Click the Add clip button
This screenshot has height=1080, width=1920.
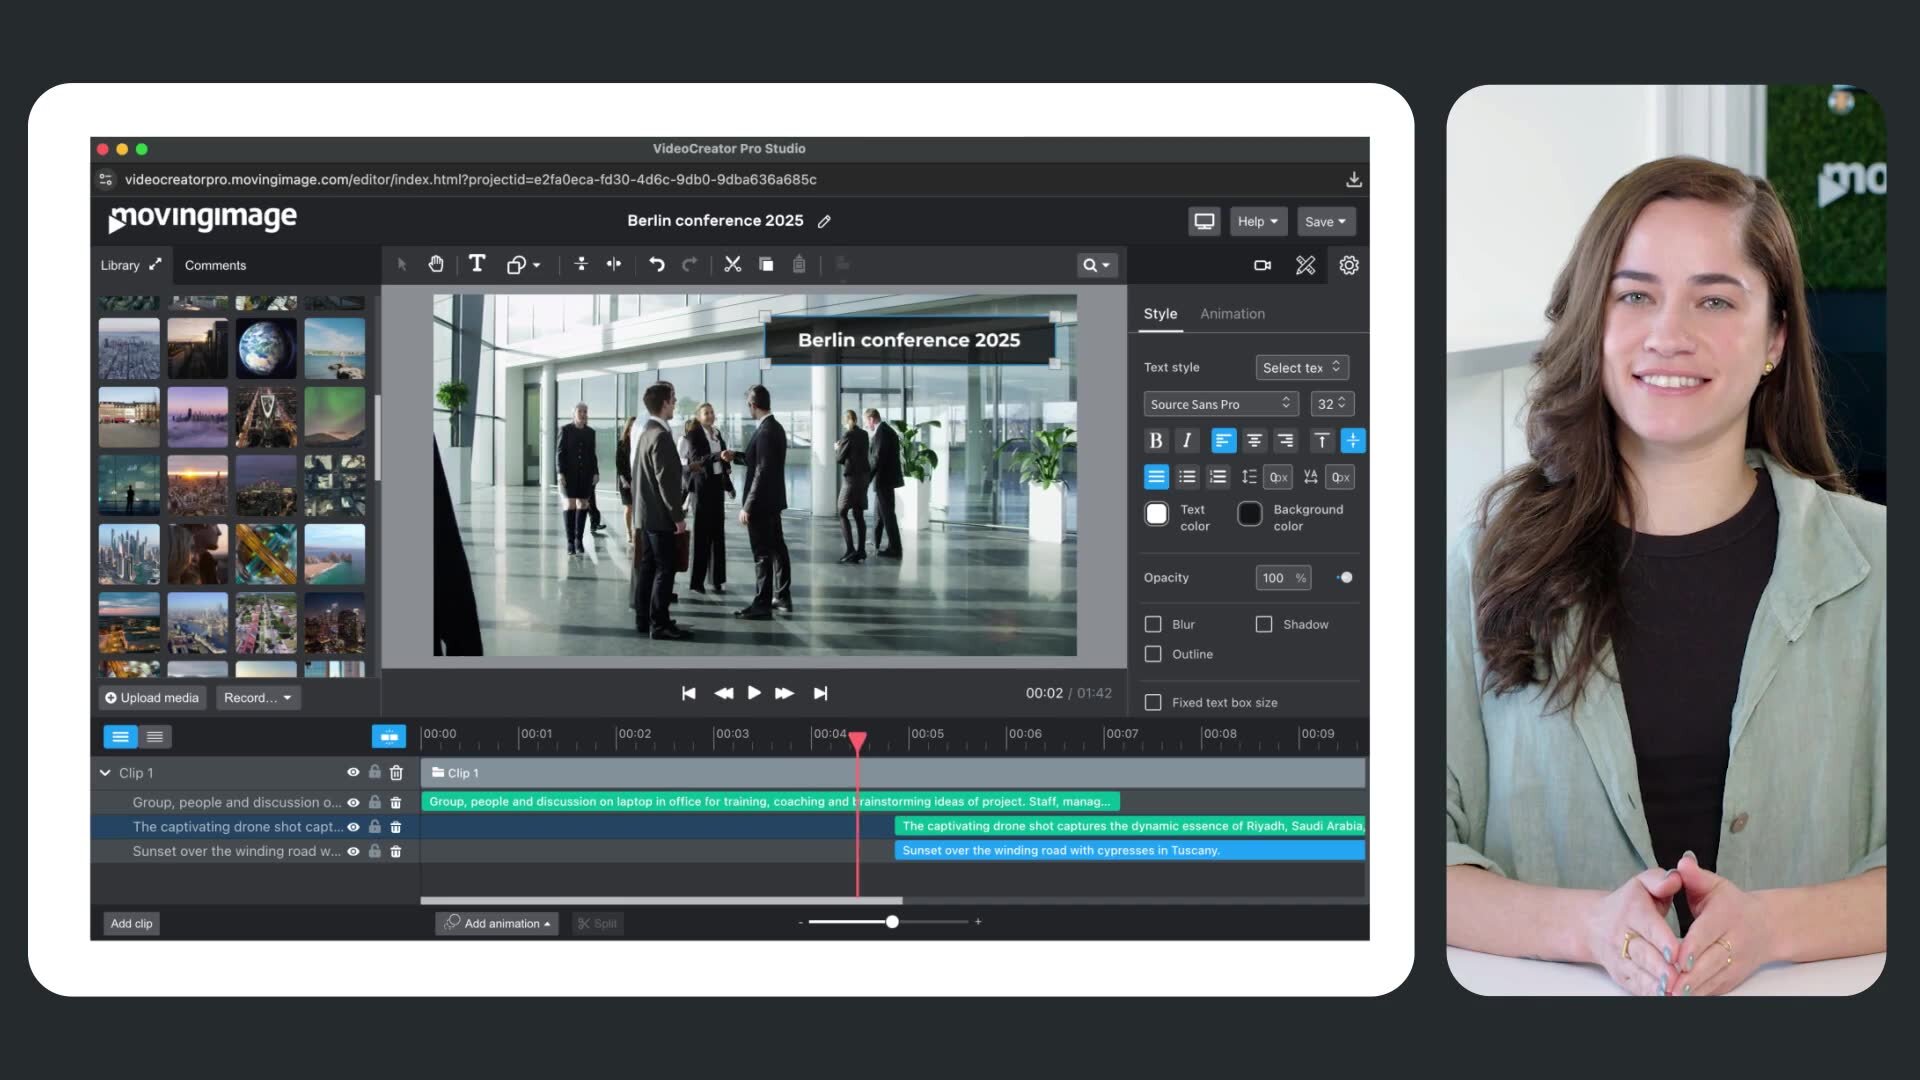point(131,923)
